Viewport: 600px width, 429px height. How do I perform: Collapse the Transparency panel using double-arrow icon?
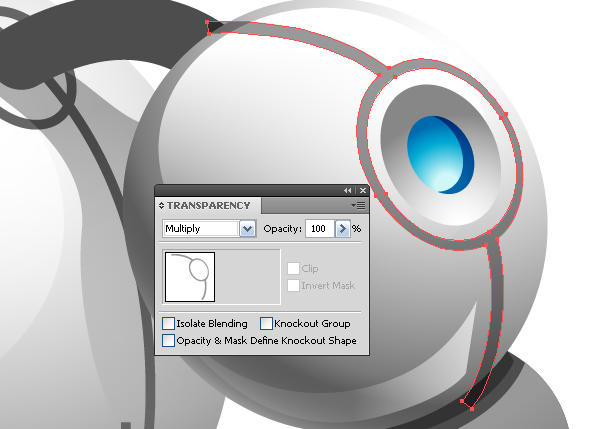(x=347, y=191)
